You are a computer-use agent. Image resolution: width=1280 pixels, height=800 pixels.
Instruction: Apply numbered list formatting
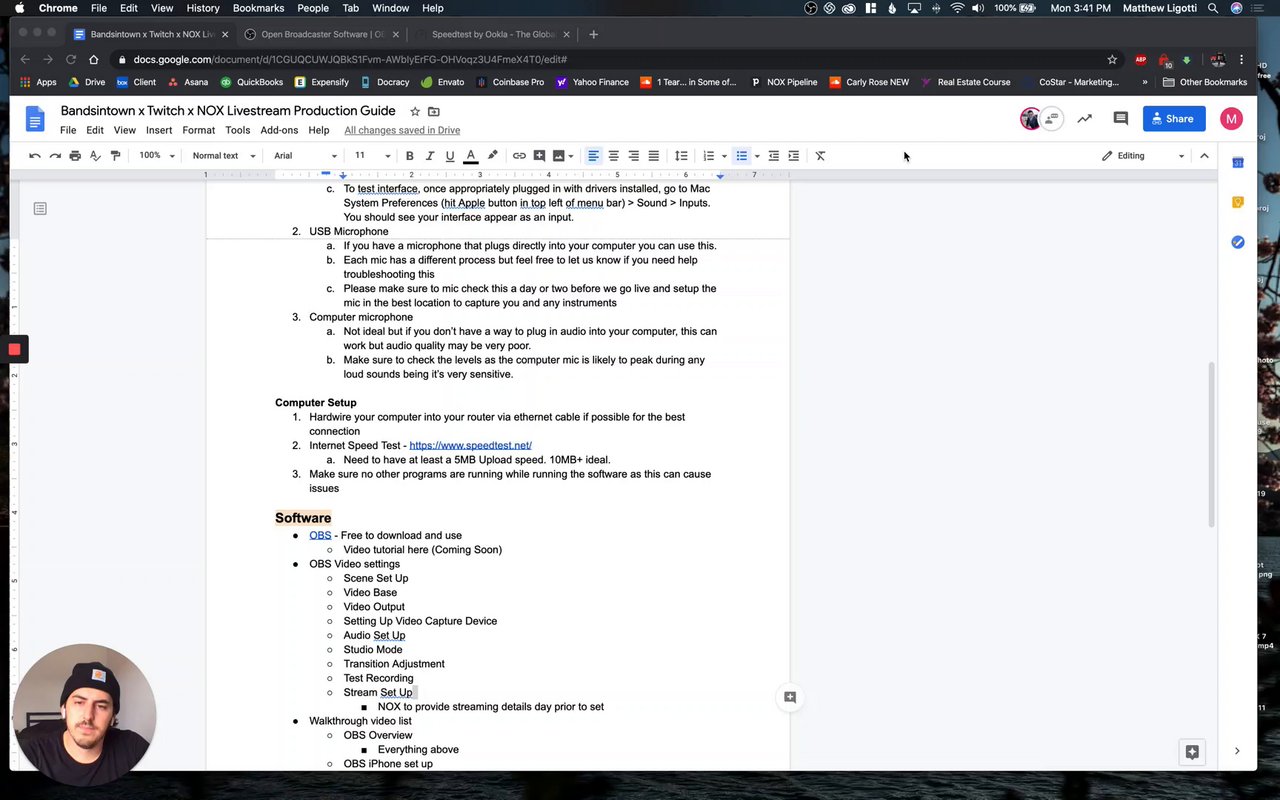pos(708,156)
